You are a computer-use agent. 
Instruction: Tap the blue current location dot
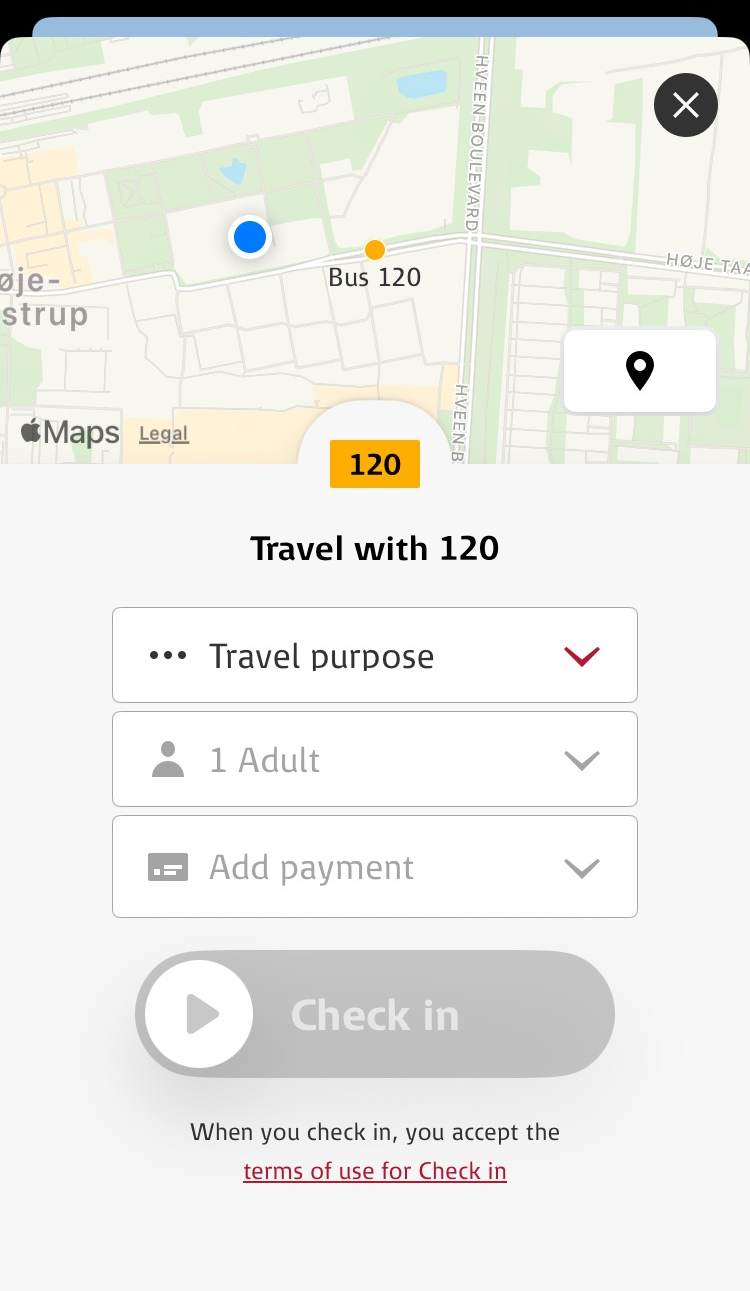[249, 237]
